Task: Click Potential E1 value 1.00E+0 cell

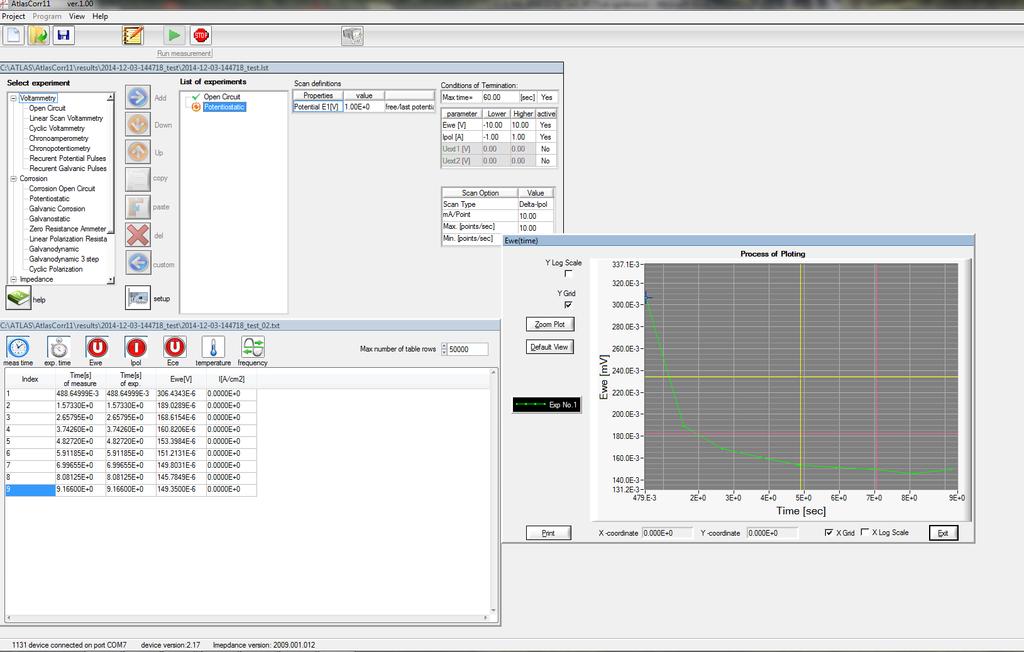Action: (363, 107)
